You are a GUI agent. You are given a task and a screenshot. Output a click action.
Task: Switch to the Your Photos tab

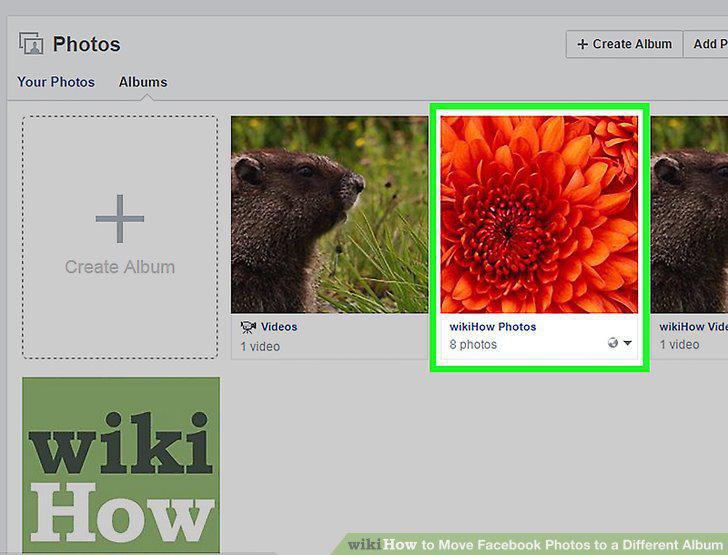[x=56, y=82]
